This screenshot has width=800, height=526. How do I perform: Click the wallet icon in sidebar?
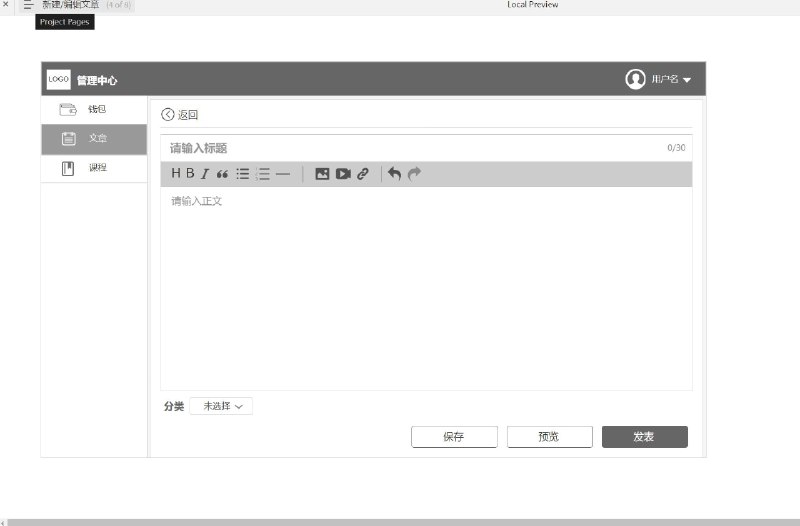(x=68, y=109)
